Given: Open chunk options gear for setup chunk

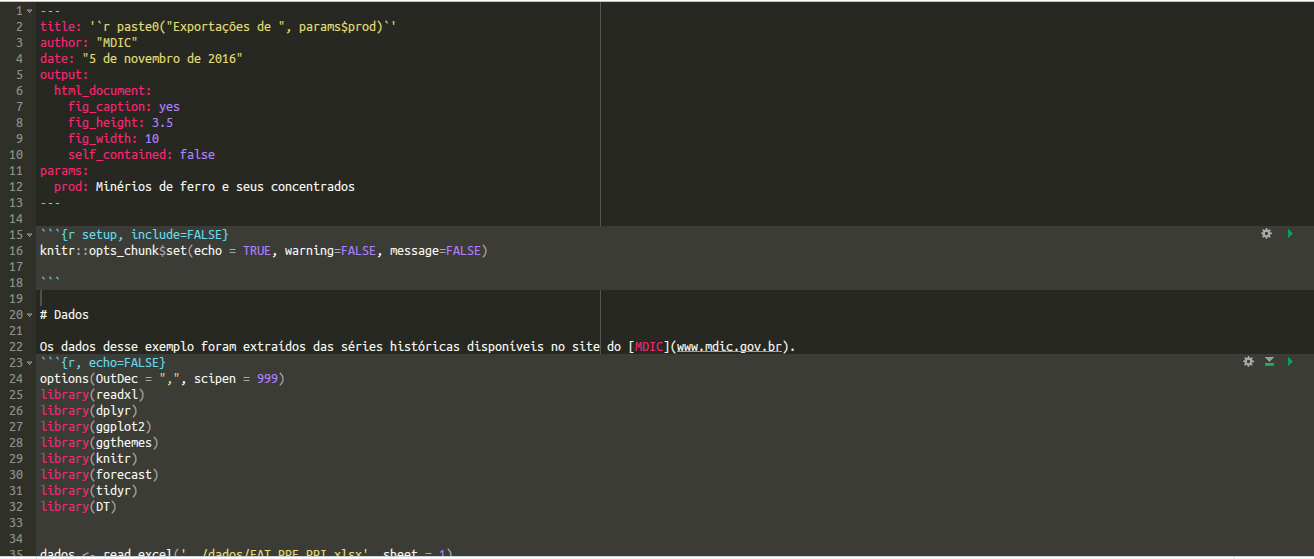Looking at the screenshot, I should [1266, 234].
